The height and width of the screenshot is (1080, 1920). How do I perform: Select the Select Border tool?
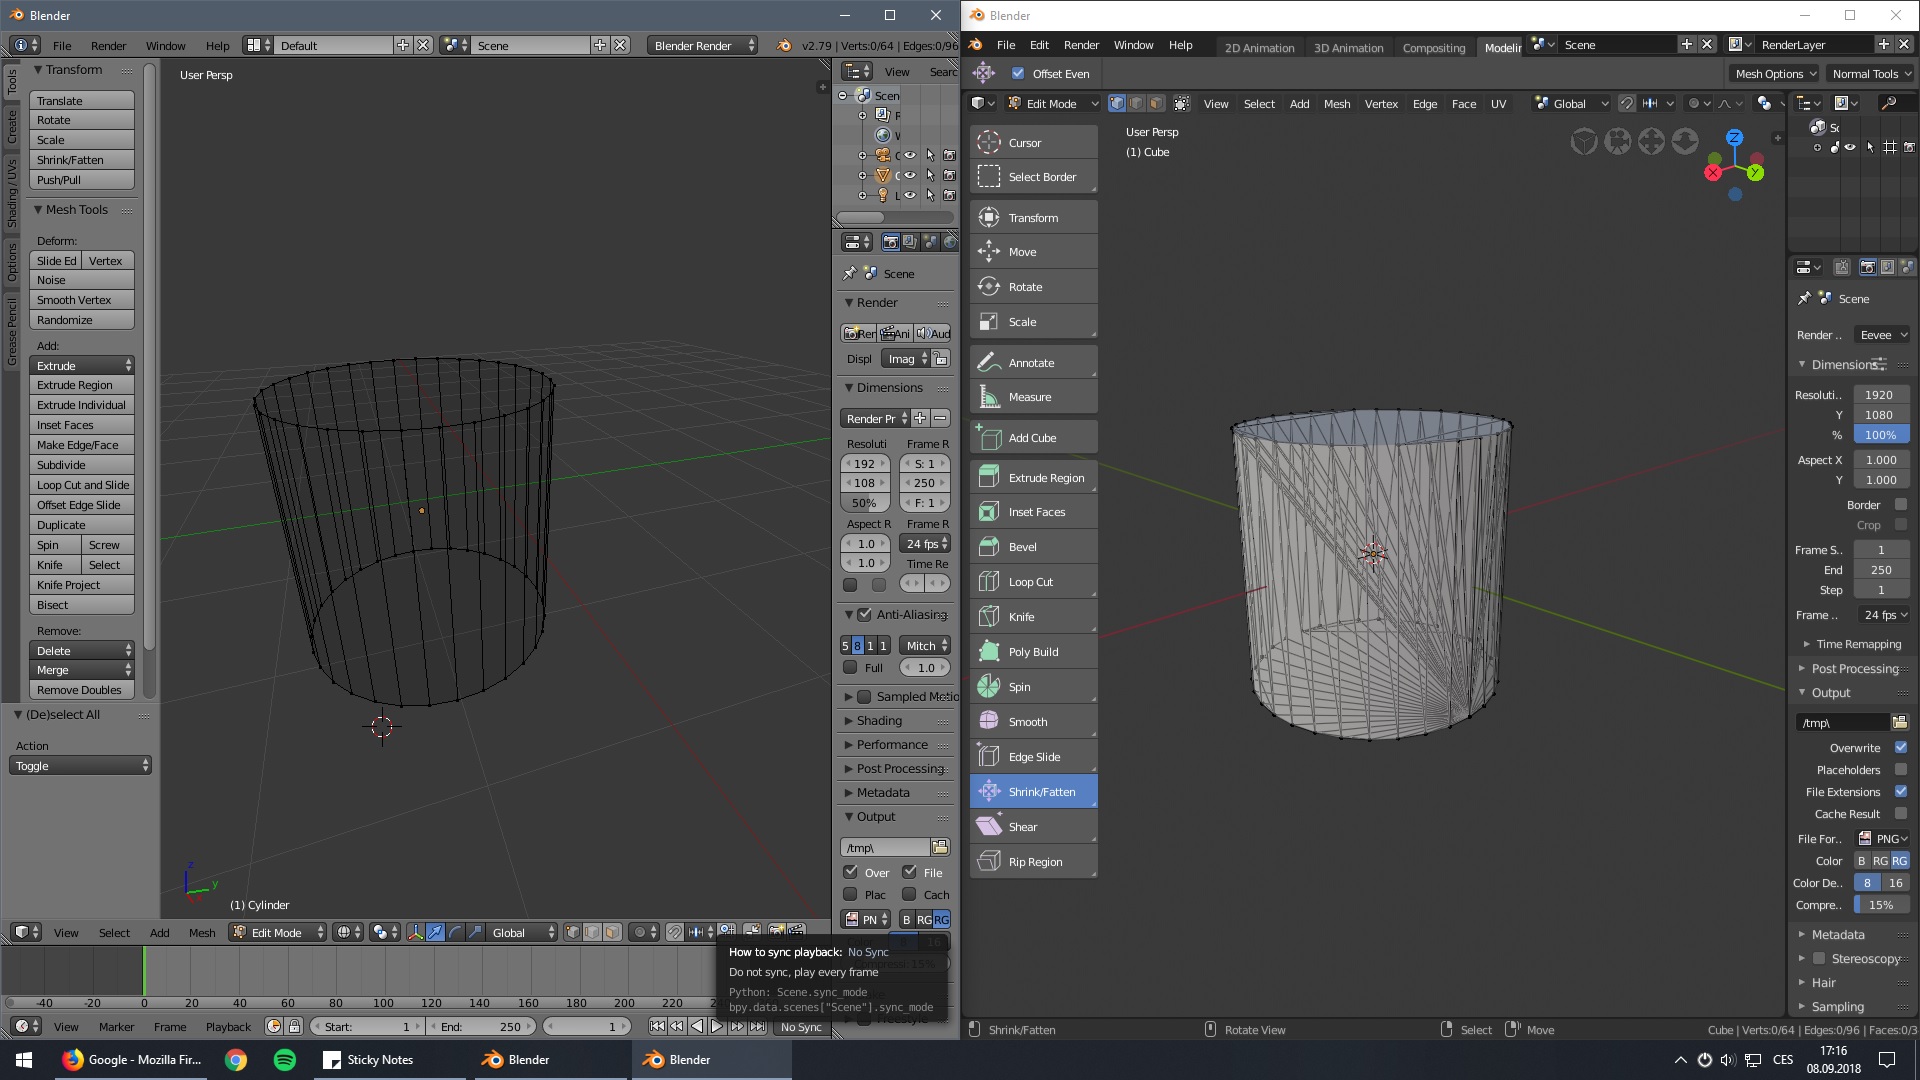pyautogui.click(x=1033, y=177)
